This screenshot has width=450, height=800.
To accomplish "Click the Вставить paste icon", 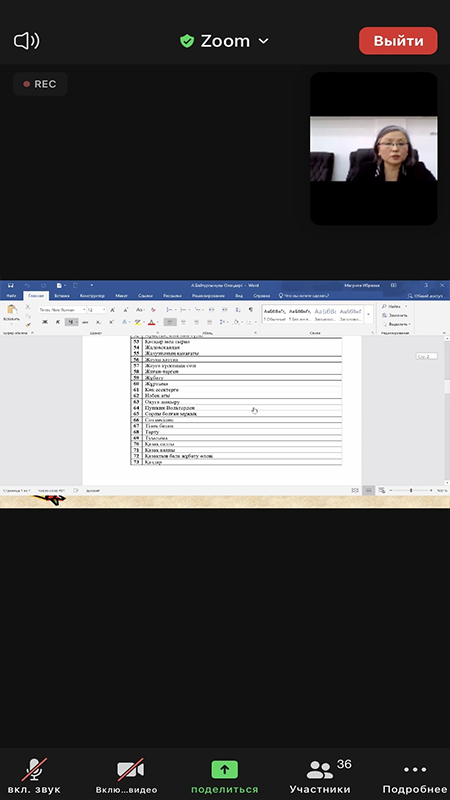I will (11, 313).
